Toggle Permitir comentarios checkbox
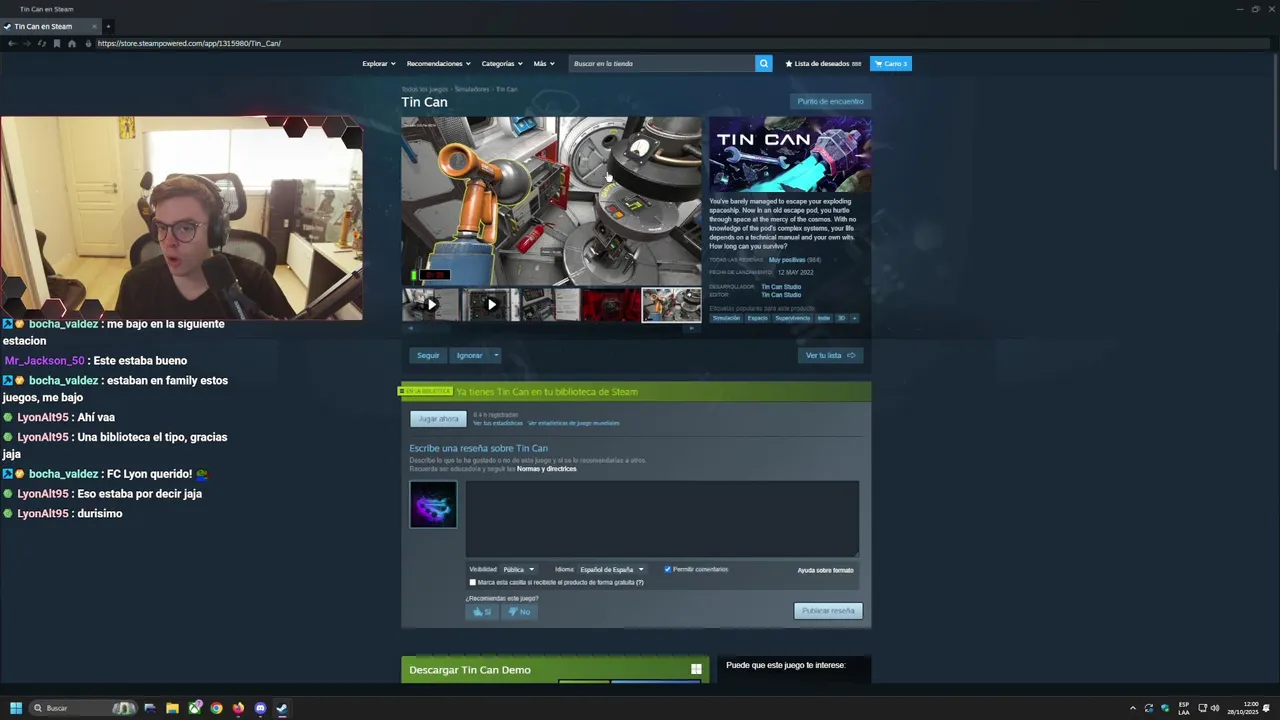 coord(668,569)
